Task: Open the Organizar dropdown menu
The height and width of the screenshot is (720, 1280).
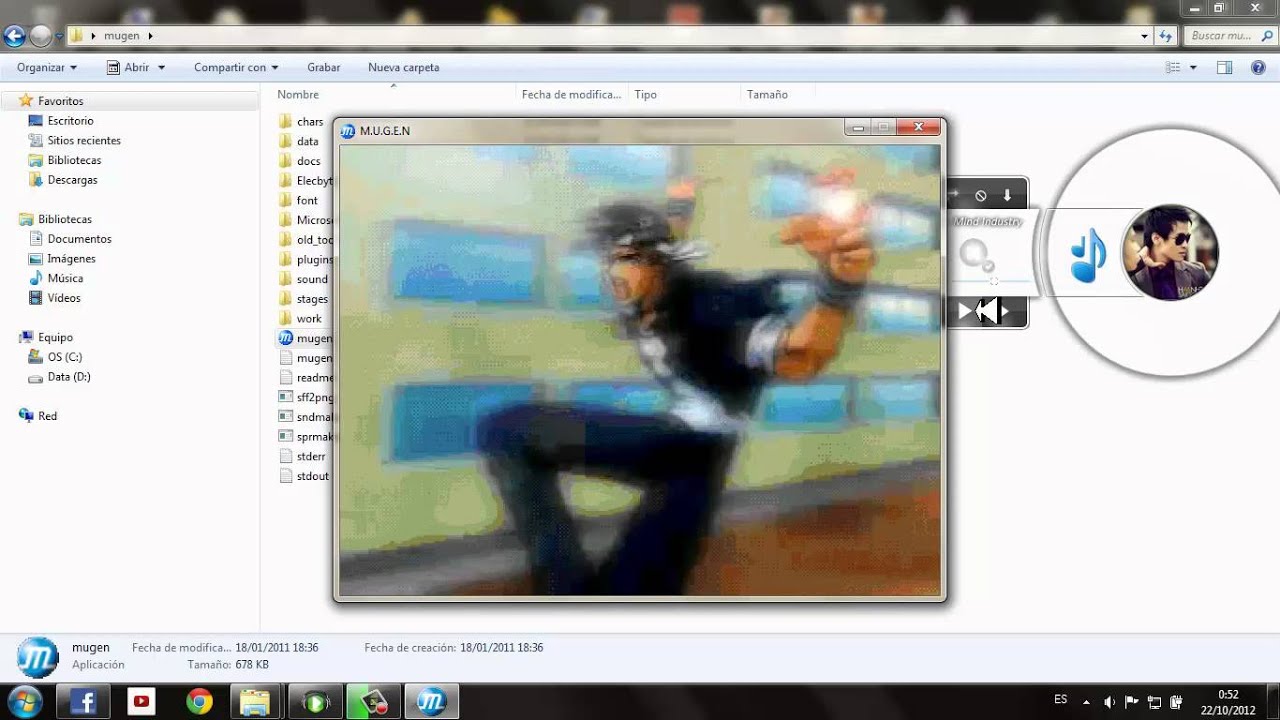Action: [47, 67]
